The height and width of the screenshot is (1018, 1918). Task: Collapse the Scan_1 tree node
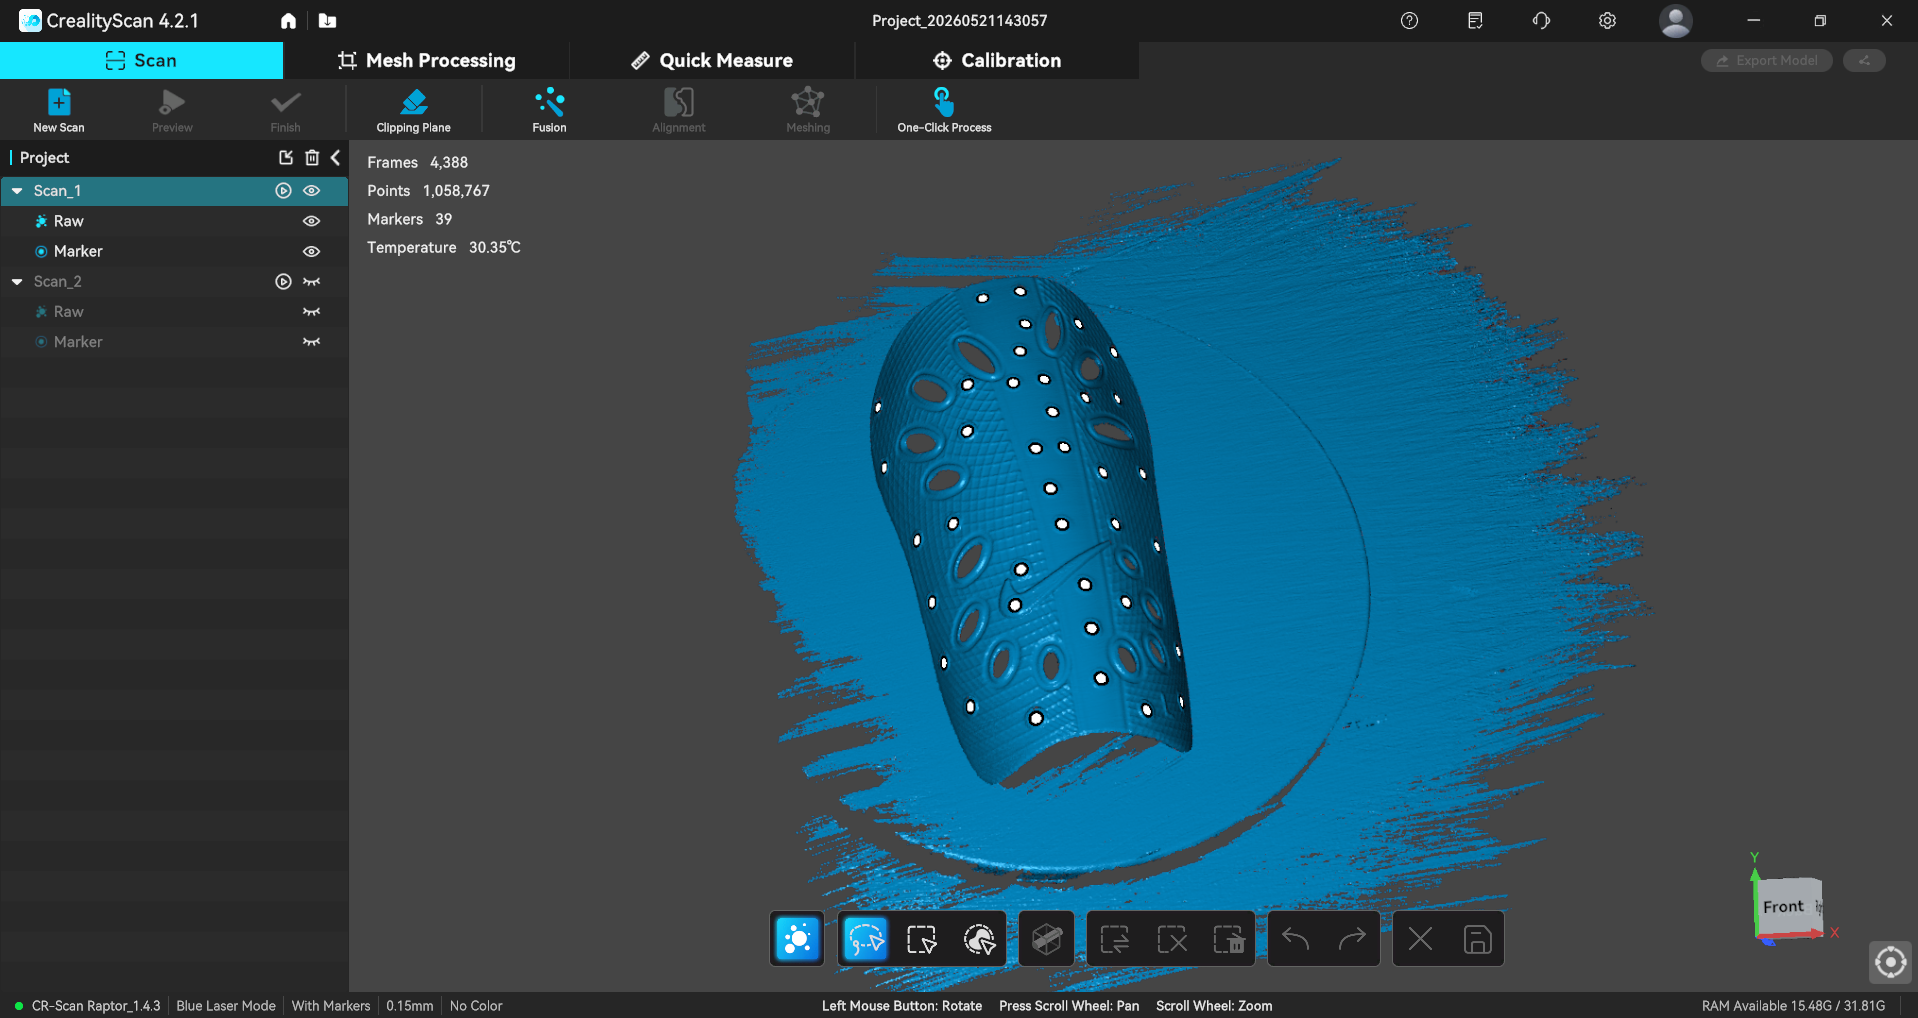point(17,191)
